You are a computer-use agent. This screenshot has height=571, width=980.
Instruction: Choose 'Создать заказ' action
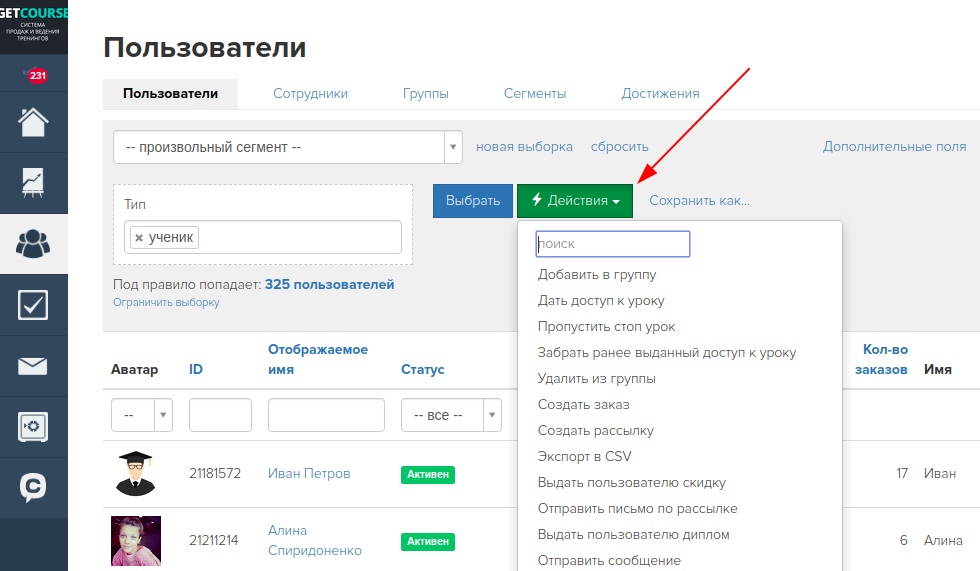(583, 405)
